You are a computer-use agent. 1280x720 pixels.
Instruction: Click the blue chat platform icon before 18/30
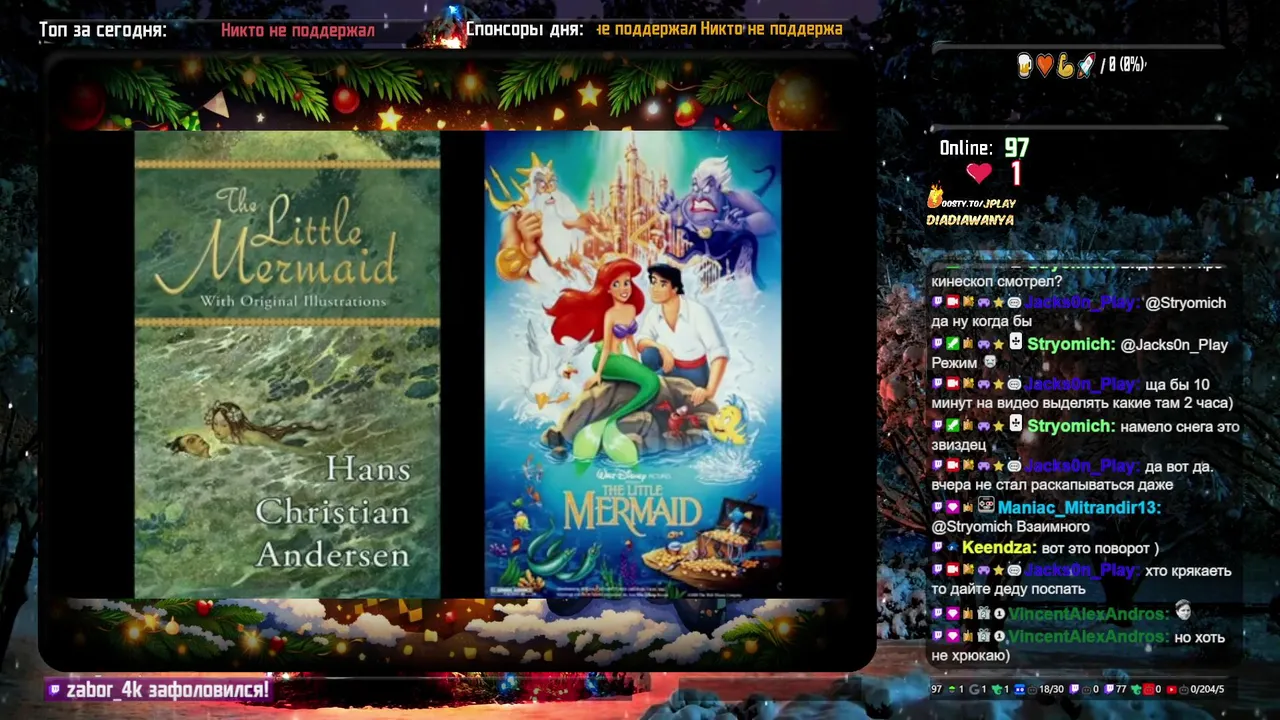pos(1019,689)
